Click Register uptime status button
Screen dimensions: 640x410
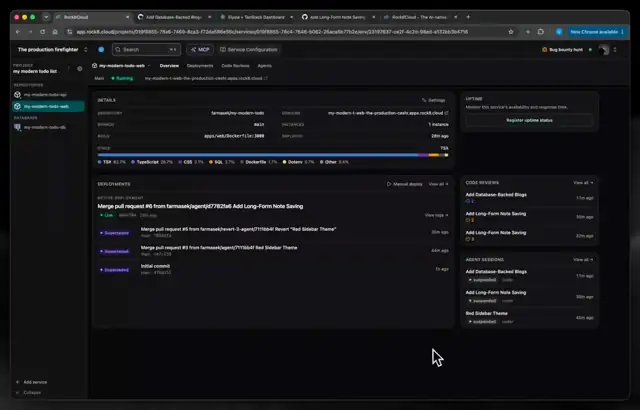click(529, 120)
